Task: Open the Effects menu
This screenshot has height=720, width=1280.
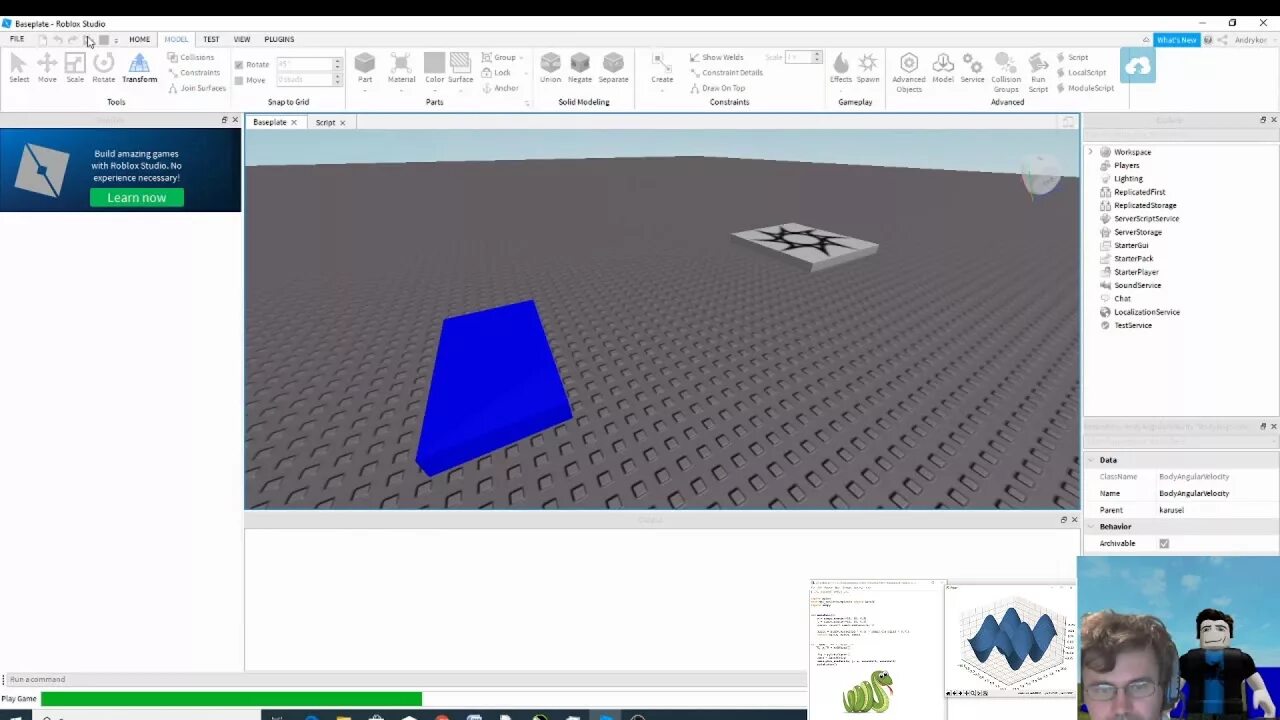Action: pyautogui.click(x=841, y=68)
